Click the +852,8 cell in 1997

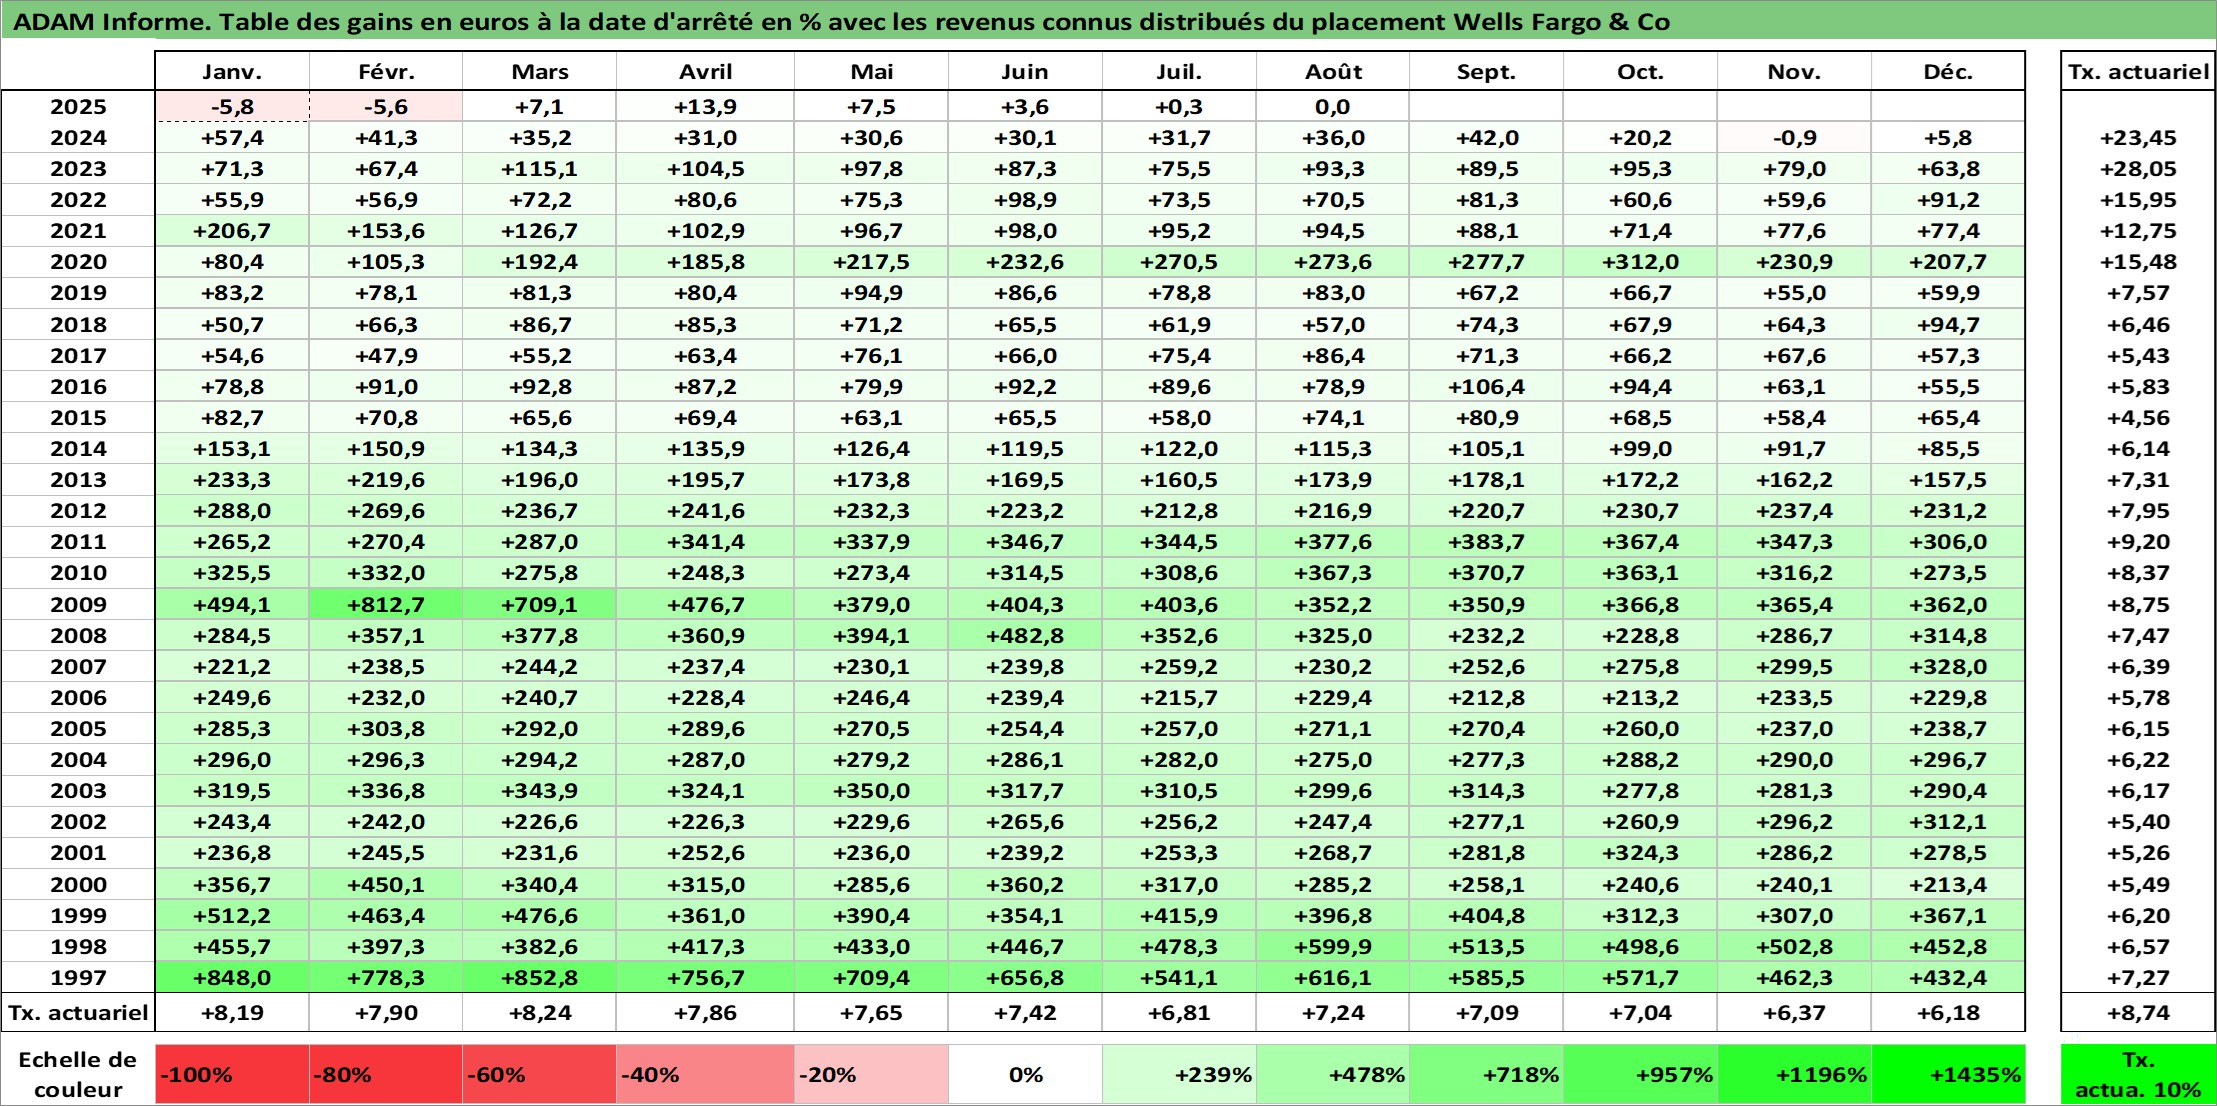(x=540, y=977)
